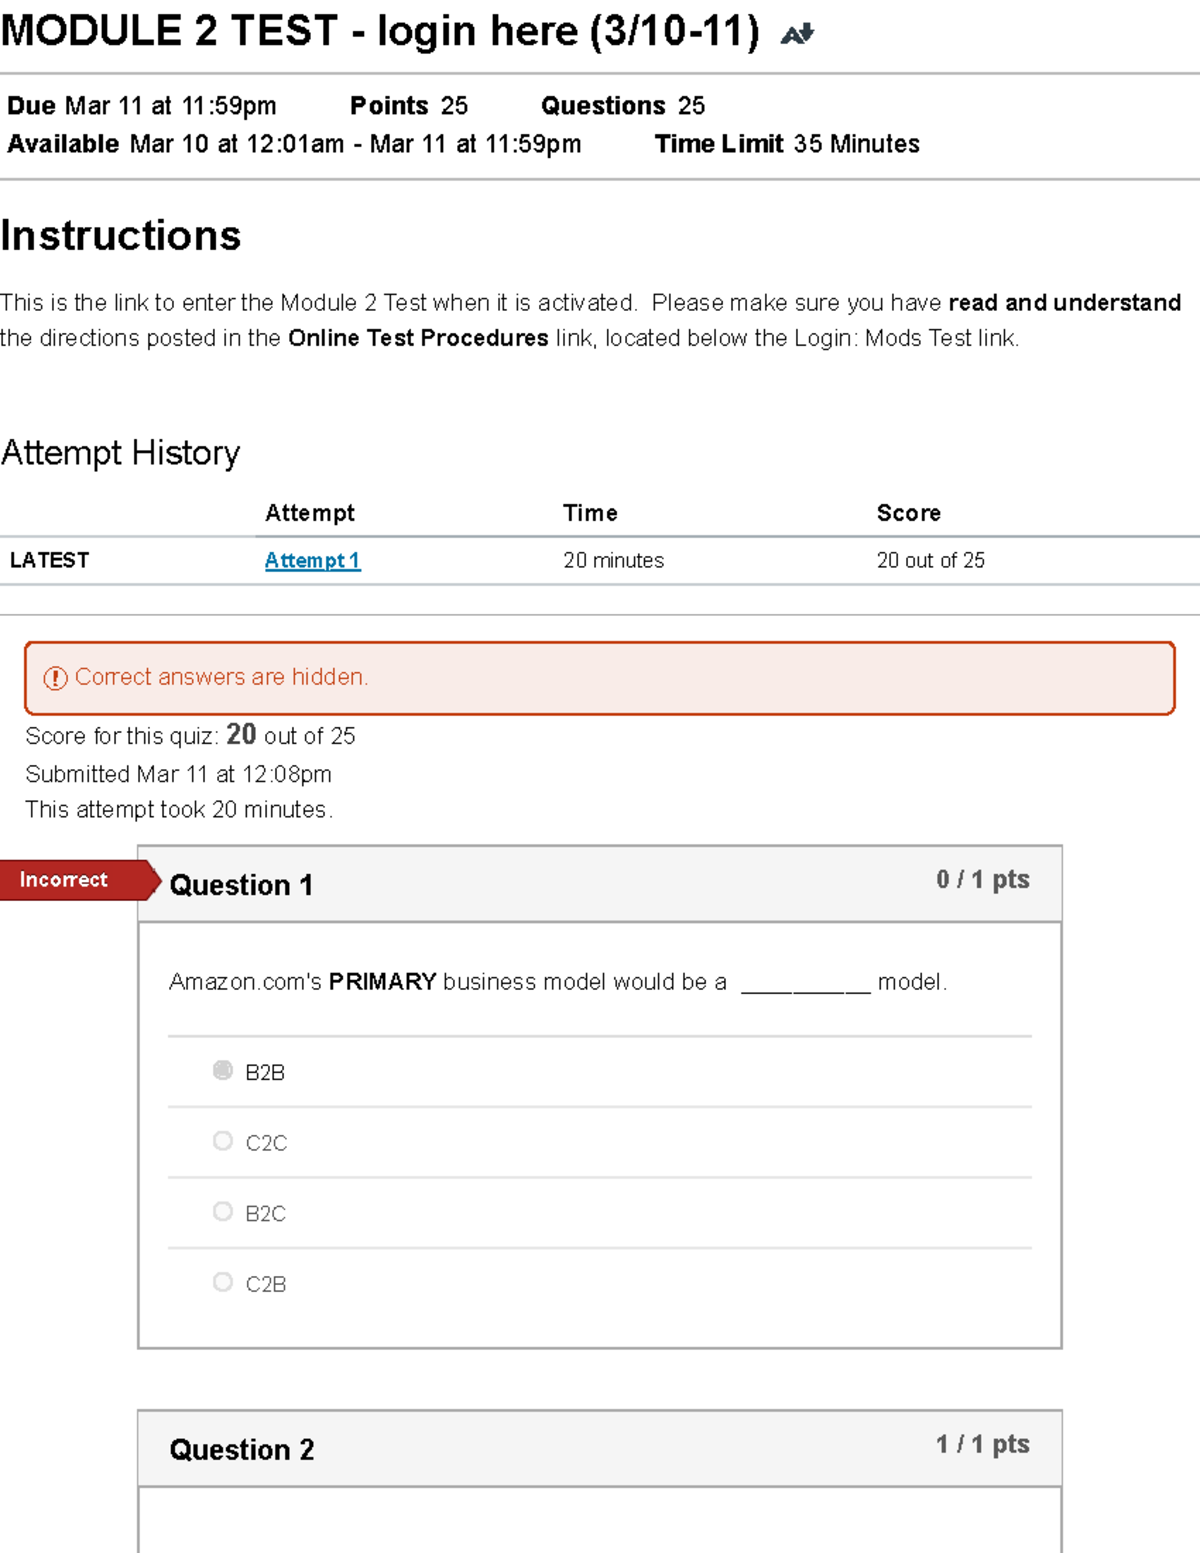The height and width of the screenshot is (1553, 1200).
Task: Select the B2B radio button
Action: click(222, 1070)
